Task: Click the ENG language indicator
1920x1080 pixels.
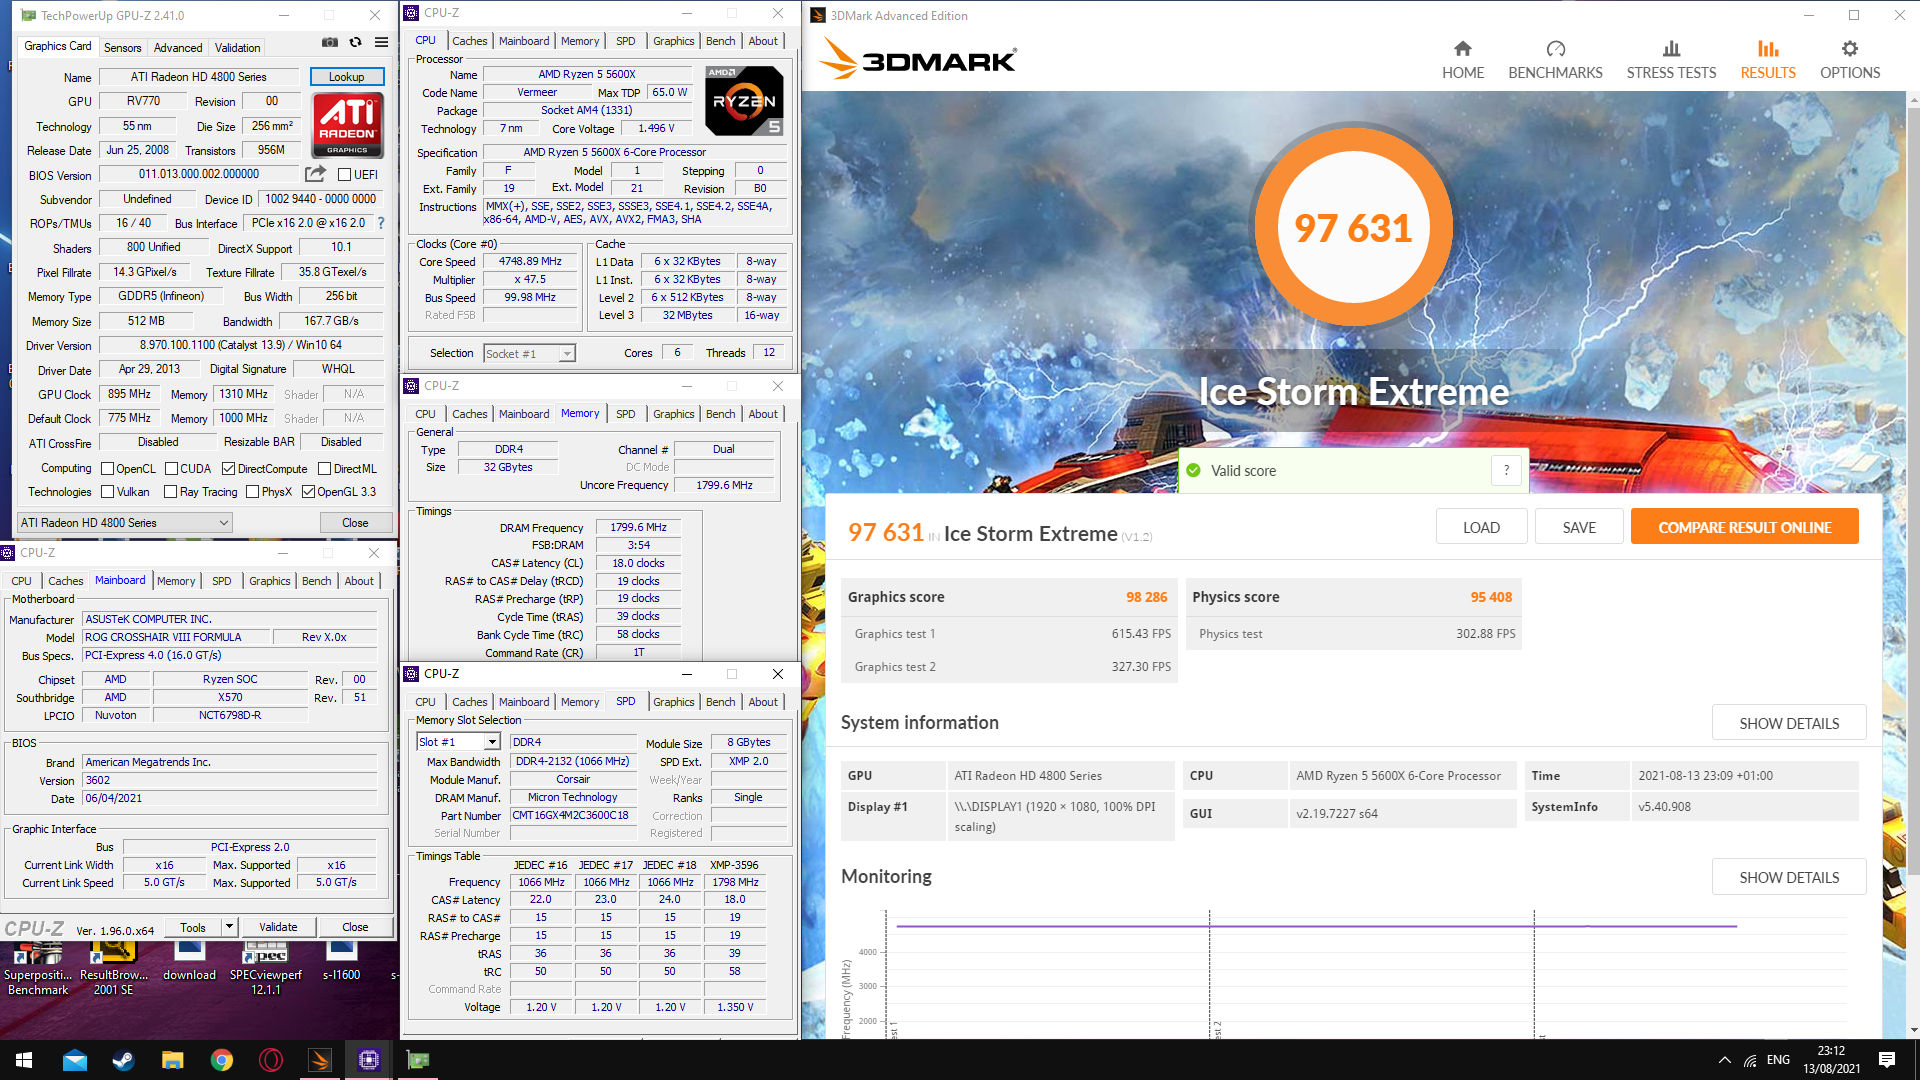Action: coord(1778,1060)
